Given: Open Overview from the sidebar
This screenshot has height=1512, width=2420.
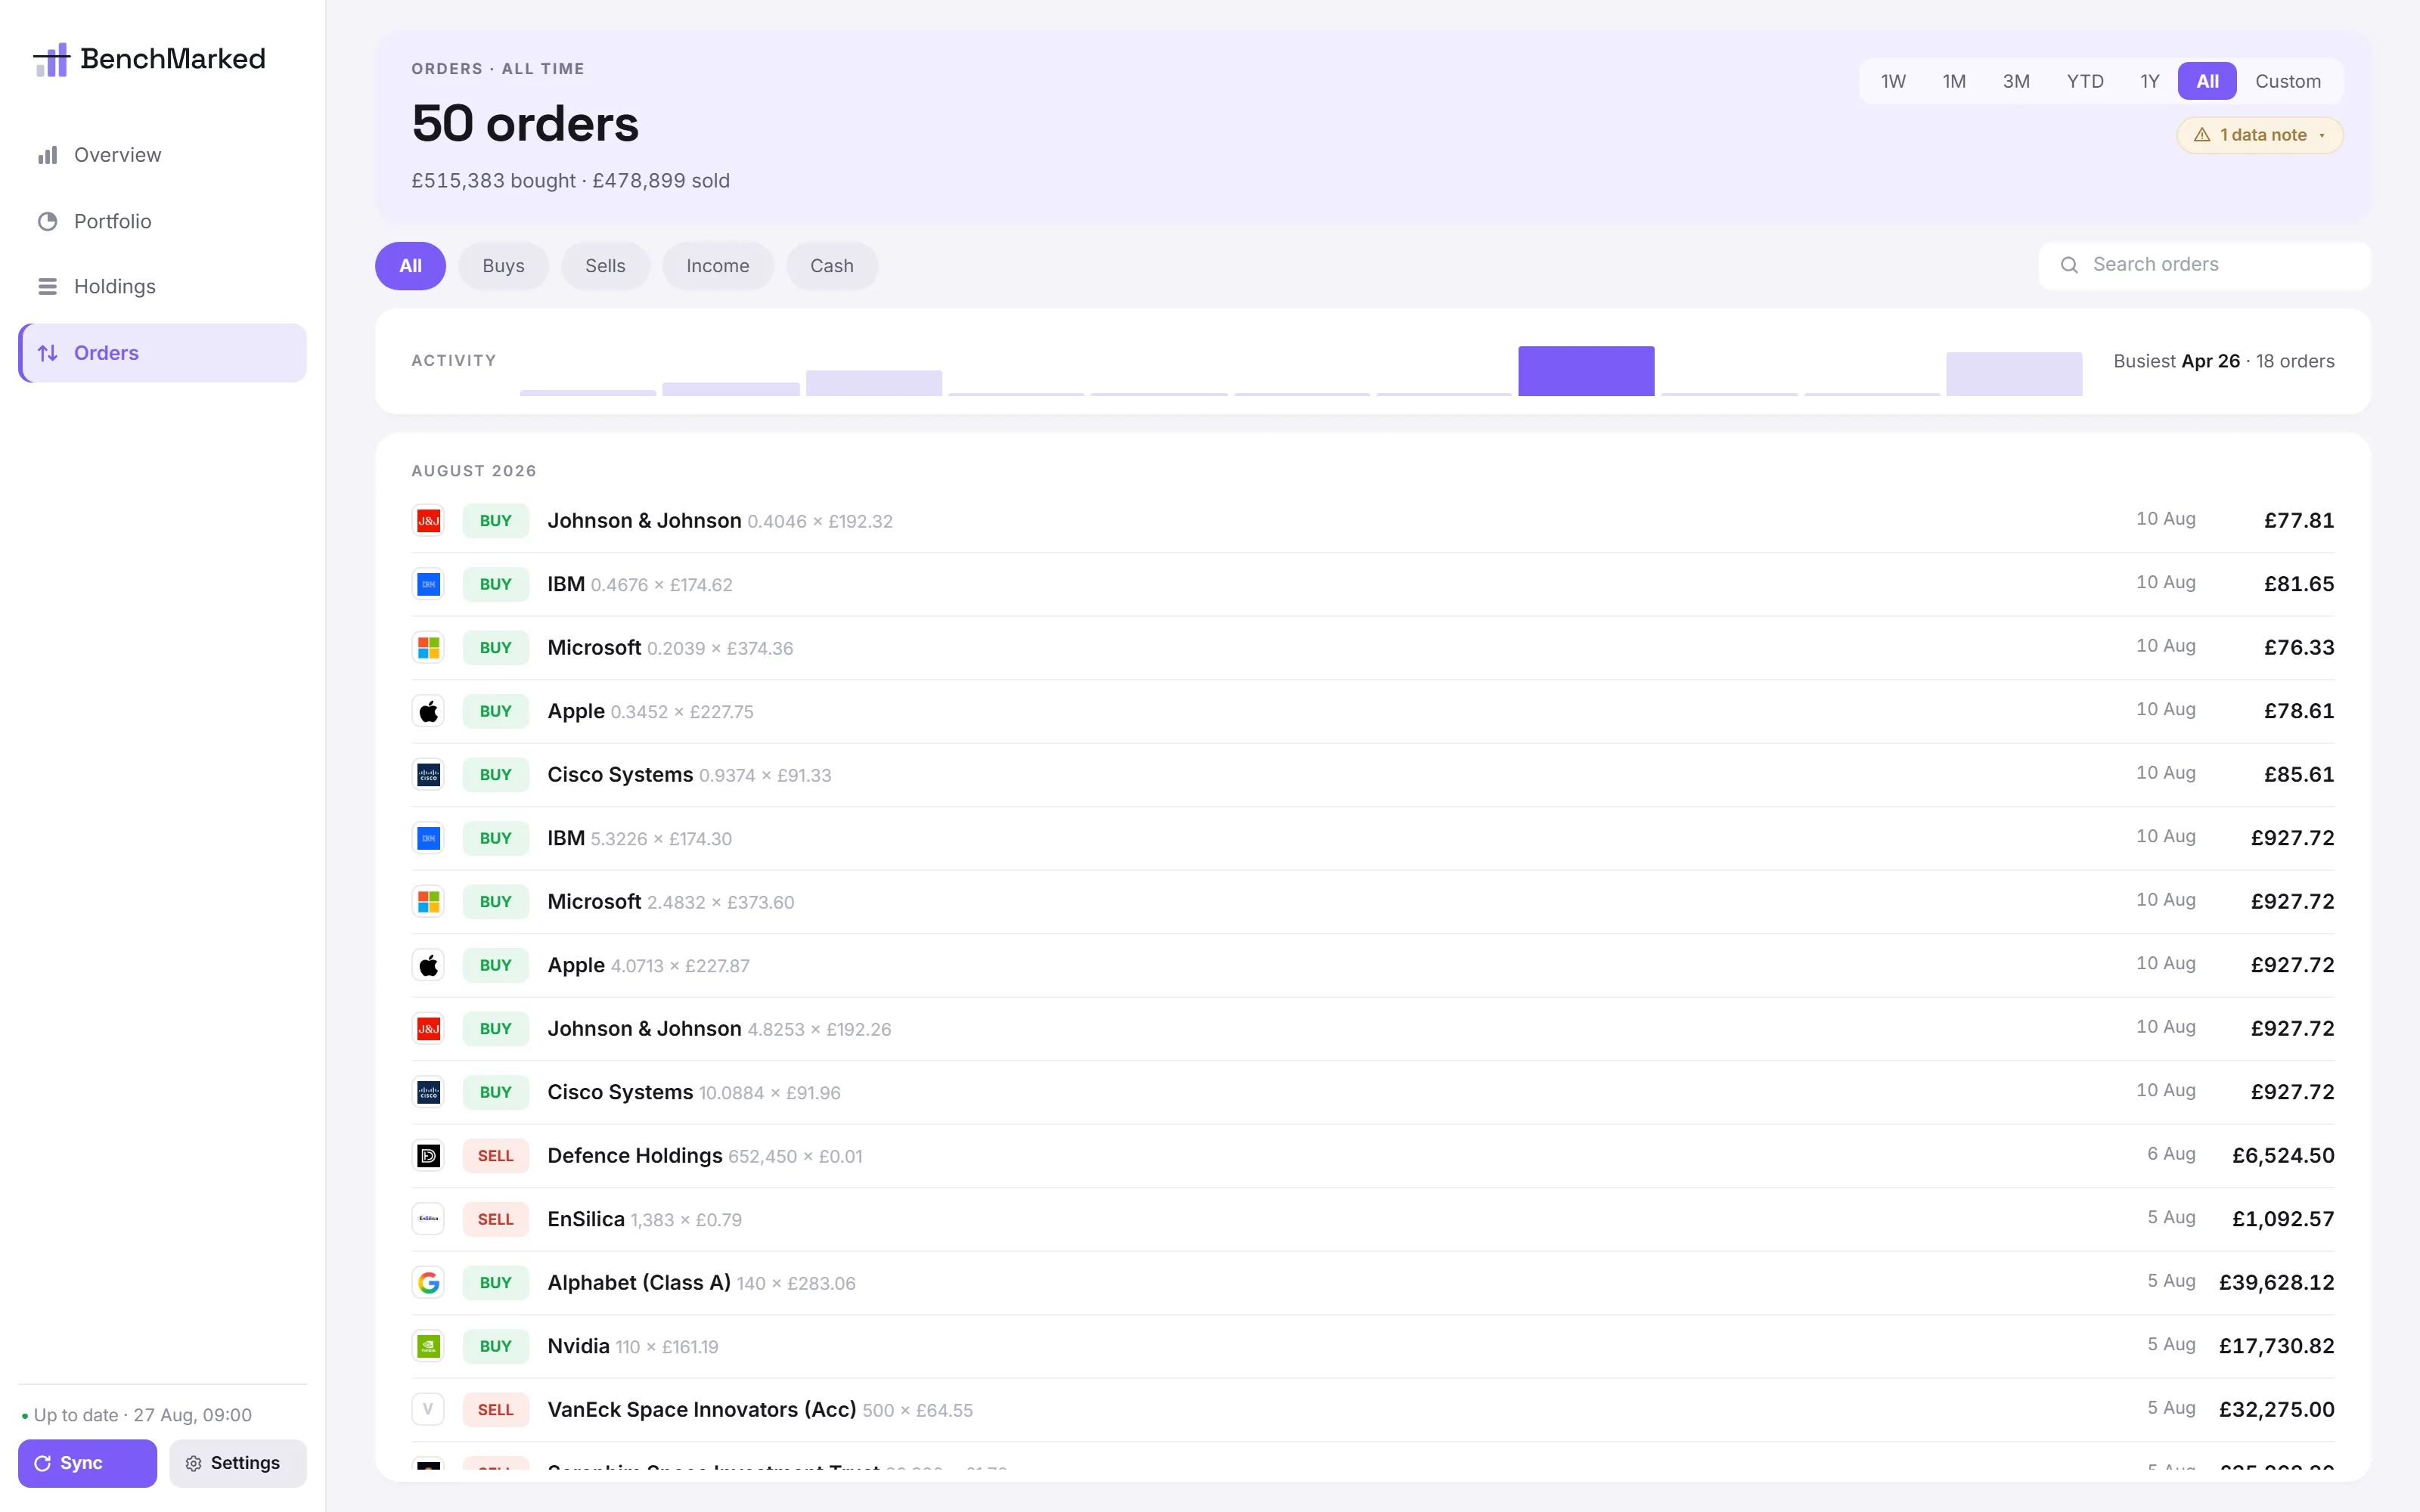Looking at the screenshot, I should (162, 155).
